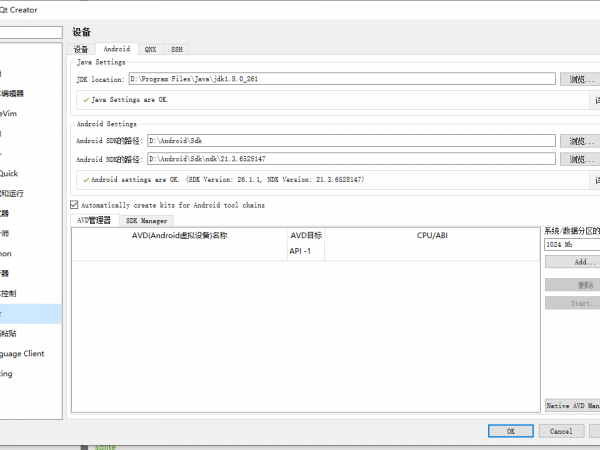Click the green checkmark beside Android settings are OK
This screenshot has height=450, width=600.
(86, 180)
